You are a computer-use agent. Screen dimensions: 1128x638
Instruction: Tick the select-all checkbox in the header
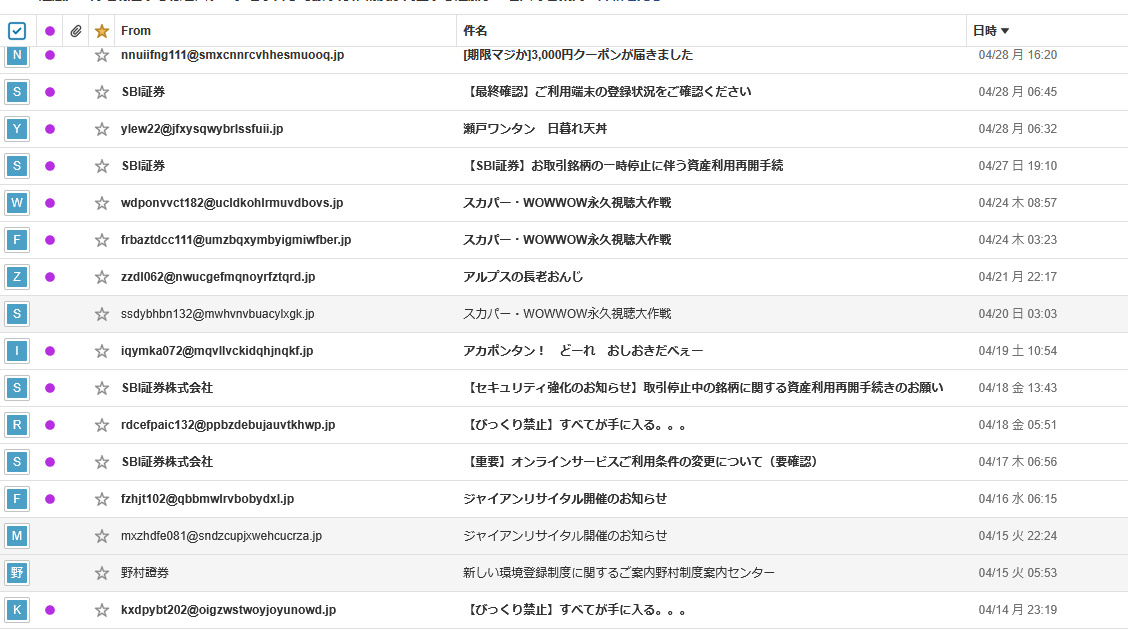tap(16, 31)
